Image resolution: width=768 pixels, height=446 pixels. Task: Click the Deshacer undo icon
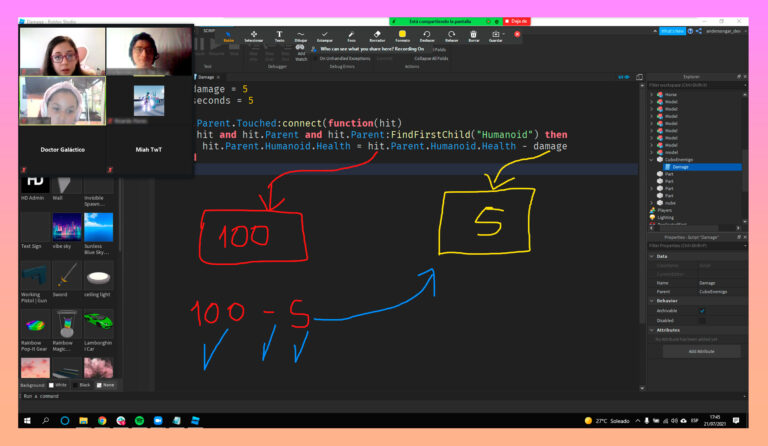click(426, 35)
